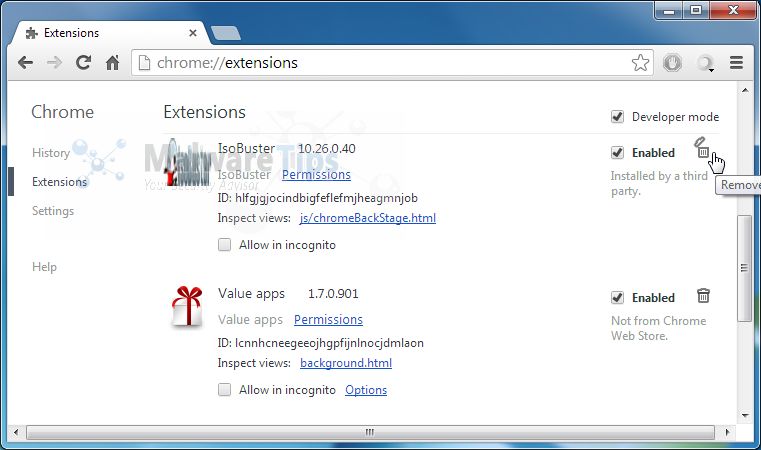The height and width of the screenshot is (450, 761).
Task: Tick Allow in incognito for IsoBuster
Action: click(x=224, y=245)
